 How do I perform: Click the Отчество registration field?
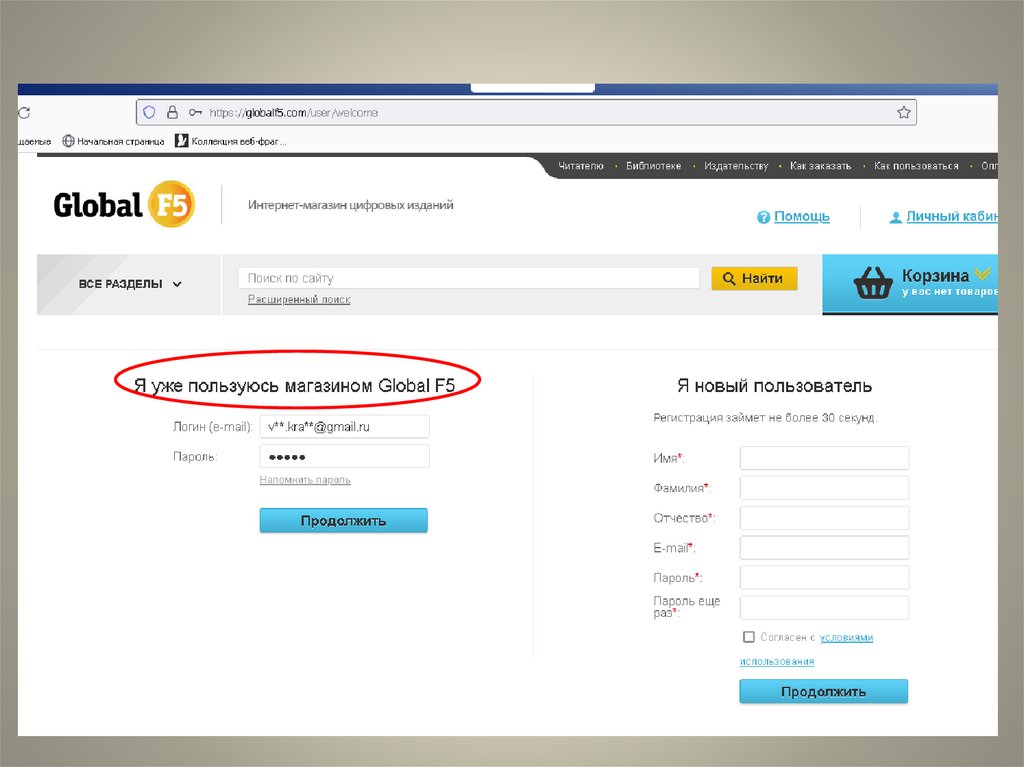(824, 517)
